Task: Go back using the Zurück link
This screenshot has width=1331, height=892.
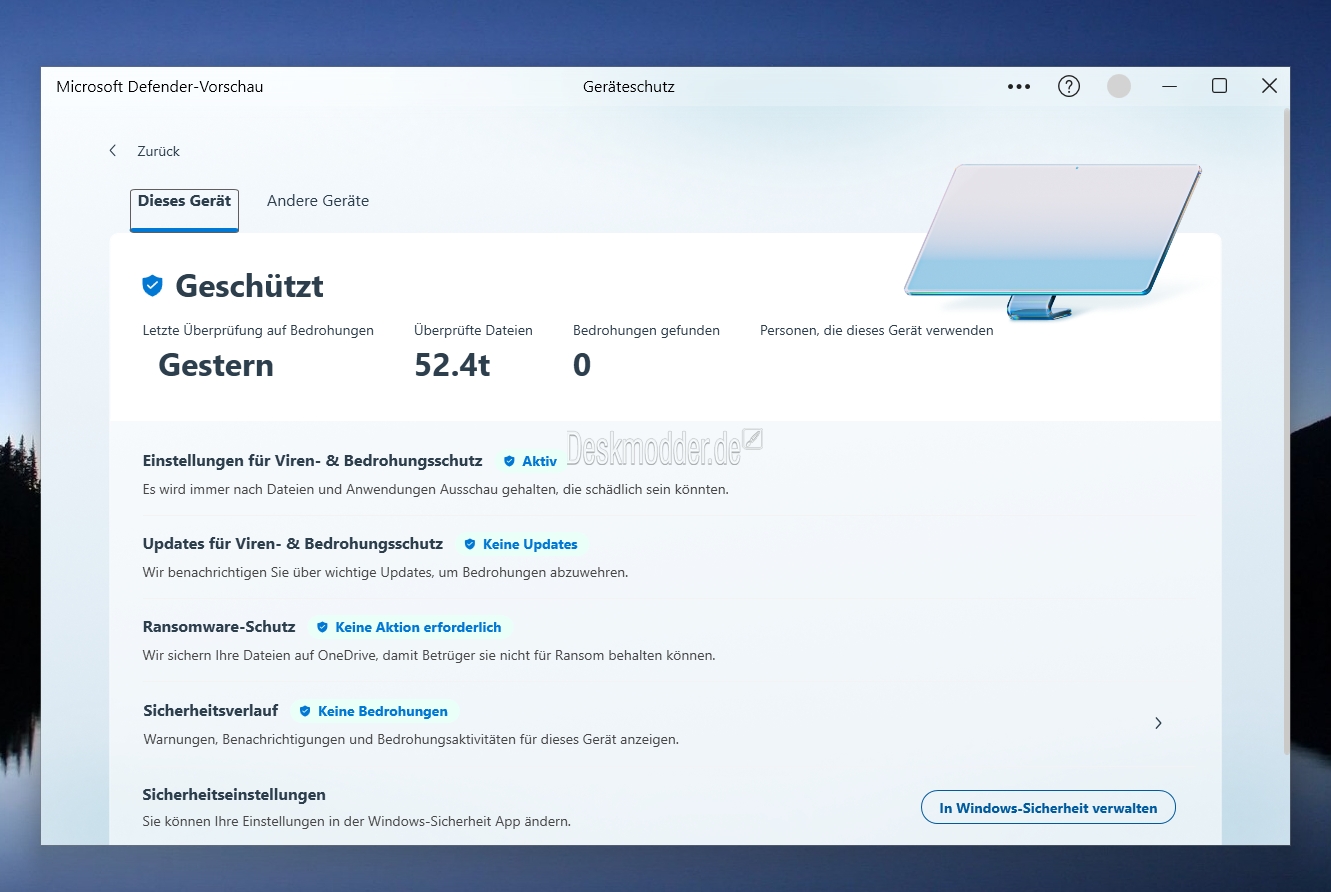Action: pyautogui.click(x=159, y=151)
